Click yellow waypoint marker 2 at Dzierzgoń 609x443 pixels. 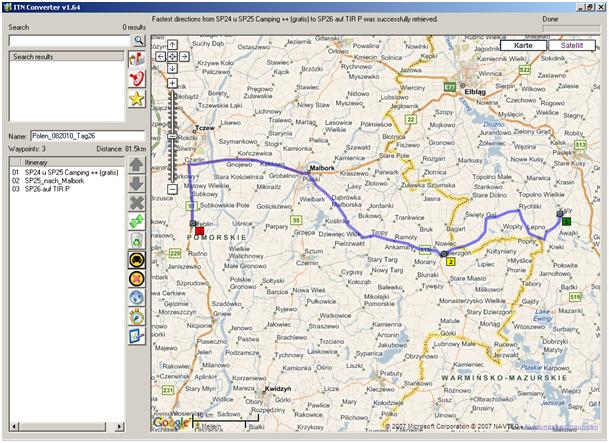coord(451,262)
